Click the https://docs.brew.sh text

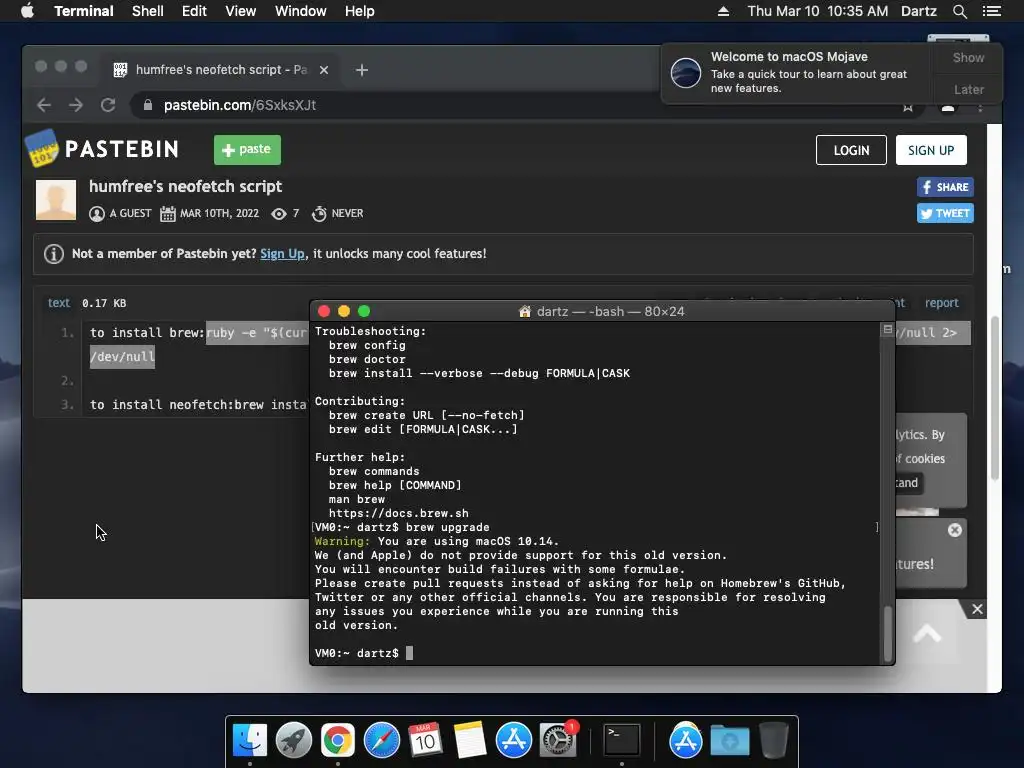[398, 513]
